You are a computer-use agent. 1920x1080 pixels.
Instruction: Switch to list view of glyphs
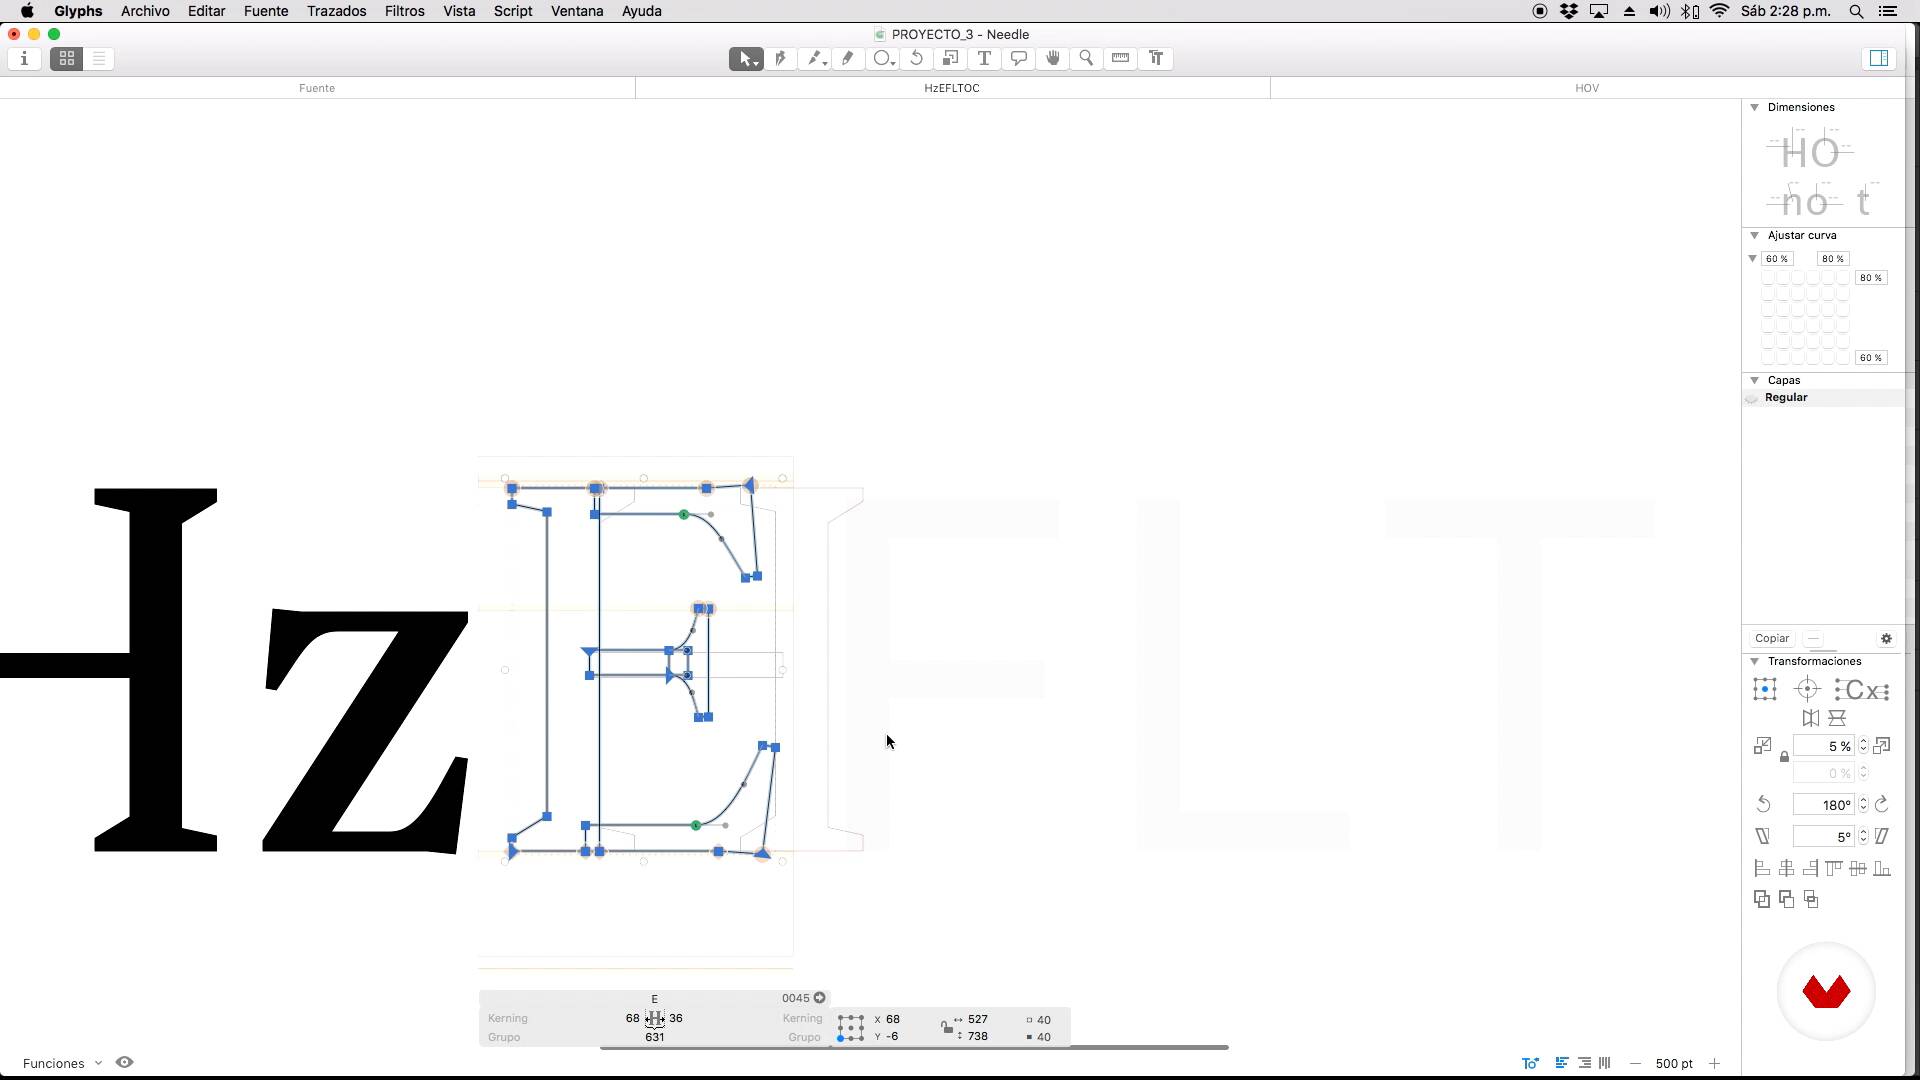(99, 59)
